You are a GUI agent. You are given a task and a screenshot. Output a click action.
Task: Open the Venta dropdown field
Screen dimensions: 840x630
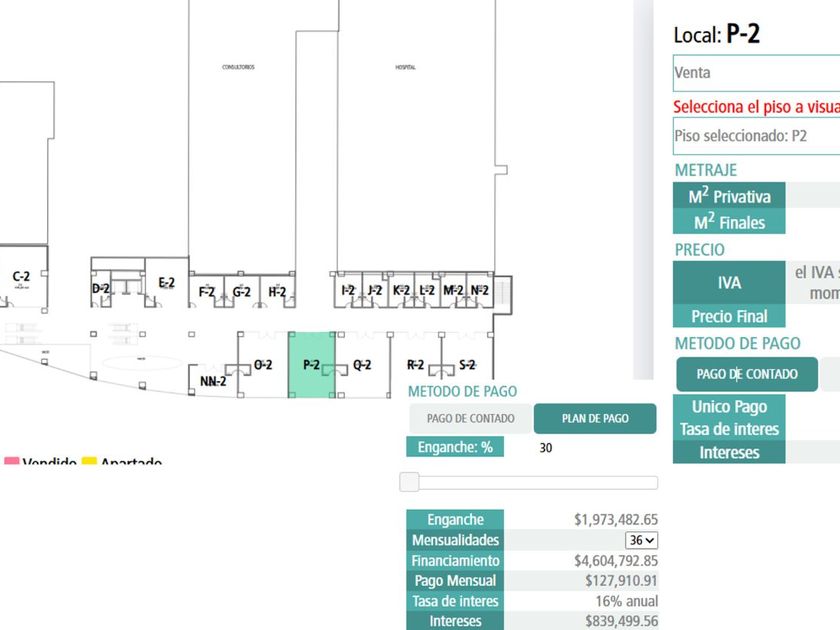coord(756,73)
